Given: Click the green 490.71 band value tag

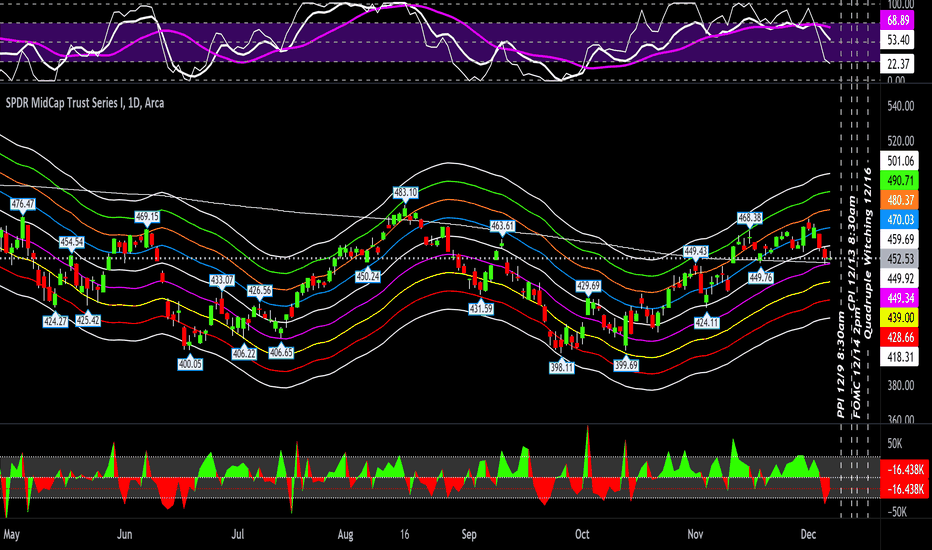Looking at the screenshot, I should [x=900, y=180].
